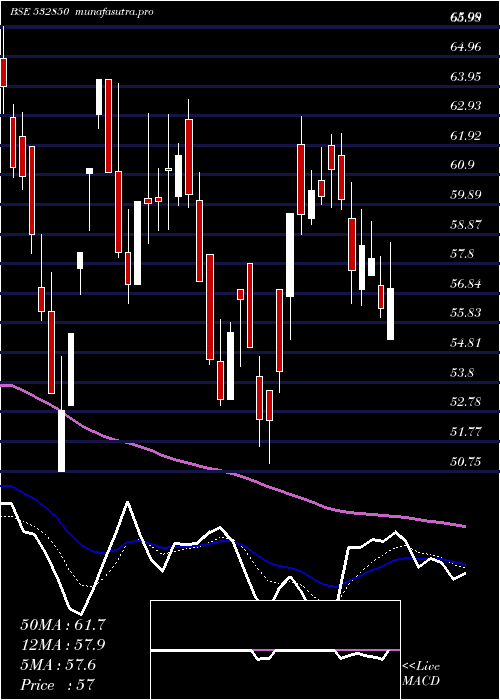Click the munafasutra.pro text
Screen dimensions: 500x700
click(115, 12)
